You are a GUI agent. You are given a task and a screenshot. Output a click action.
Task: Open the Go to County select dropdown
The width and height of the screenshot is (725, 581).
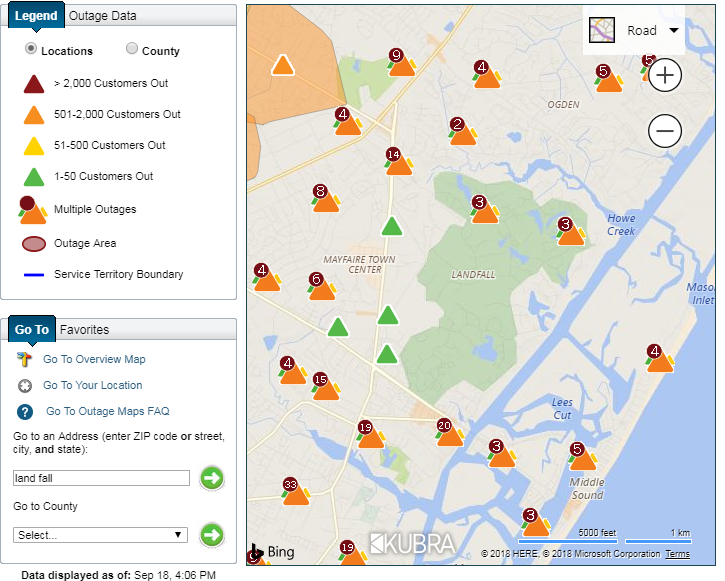[100, 535]
